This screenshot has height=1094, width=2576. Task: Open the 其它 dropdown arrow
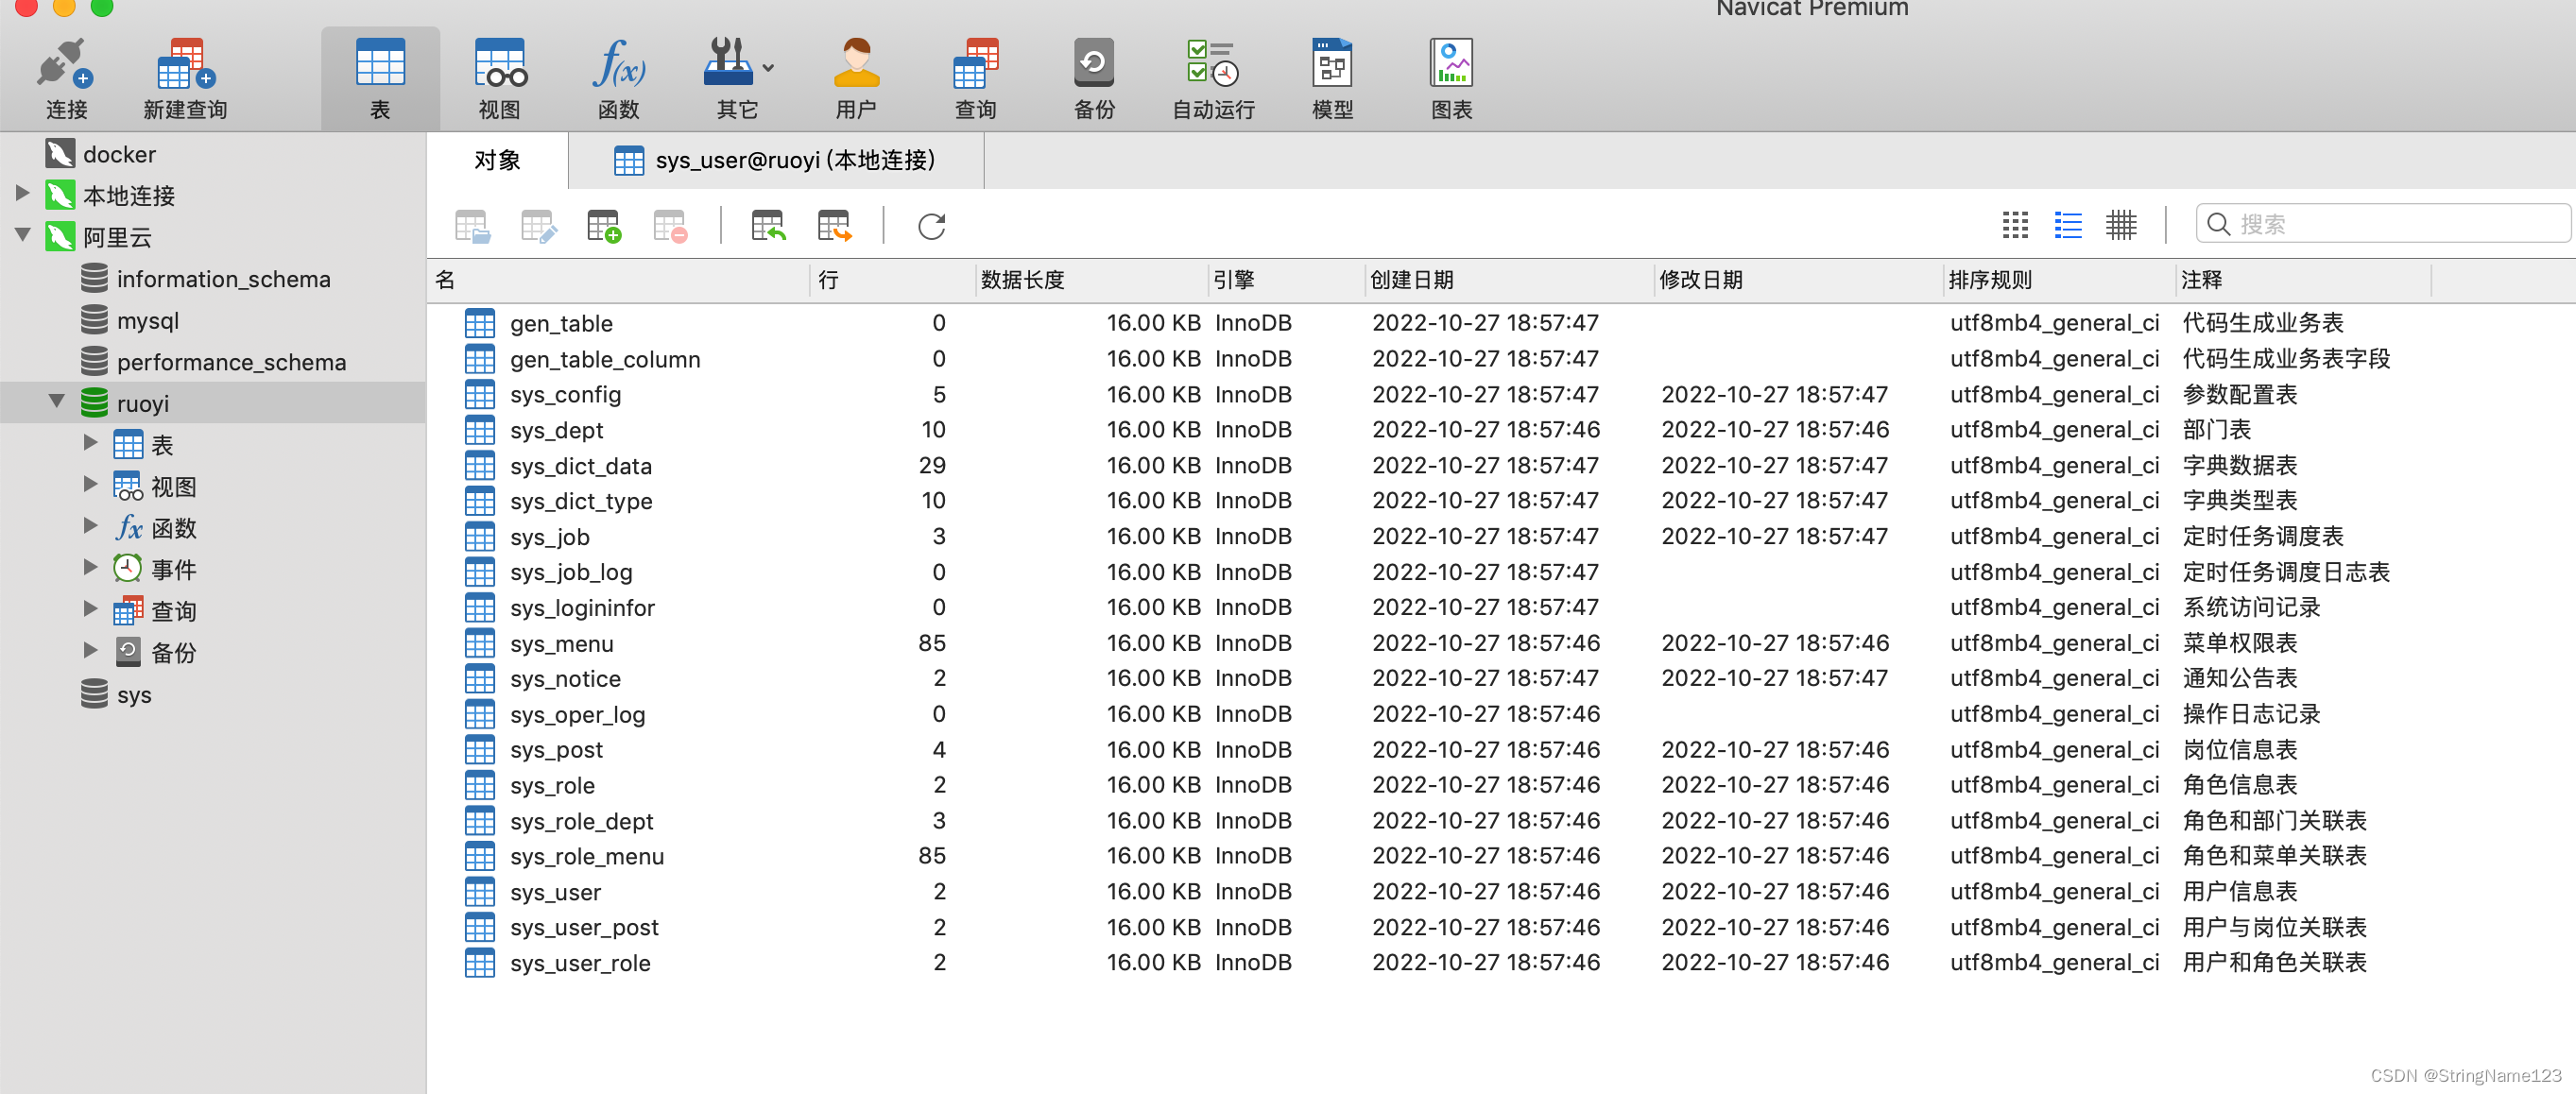tap(768, 69)
